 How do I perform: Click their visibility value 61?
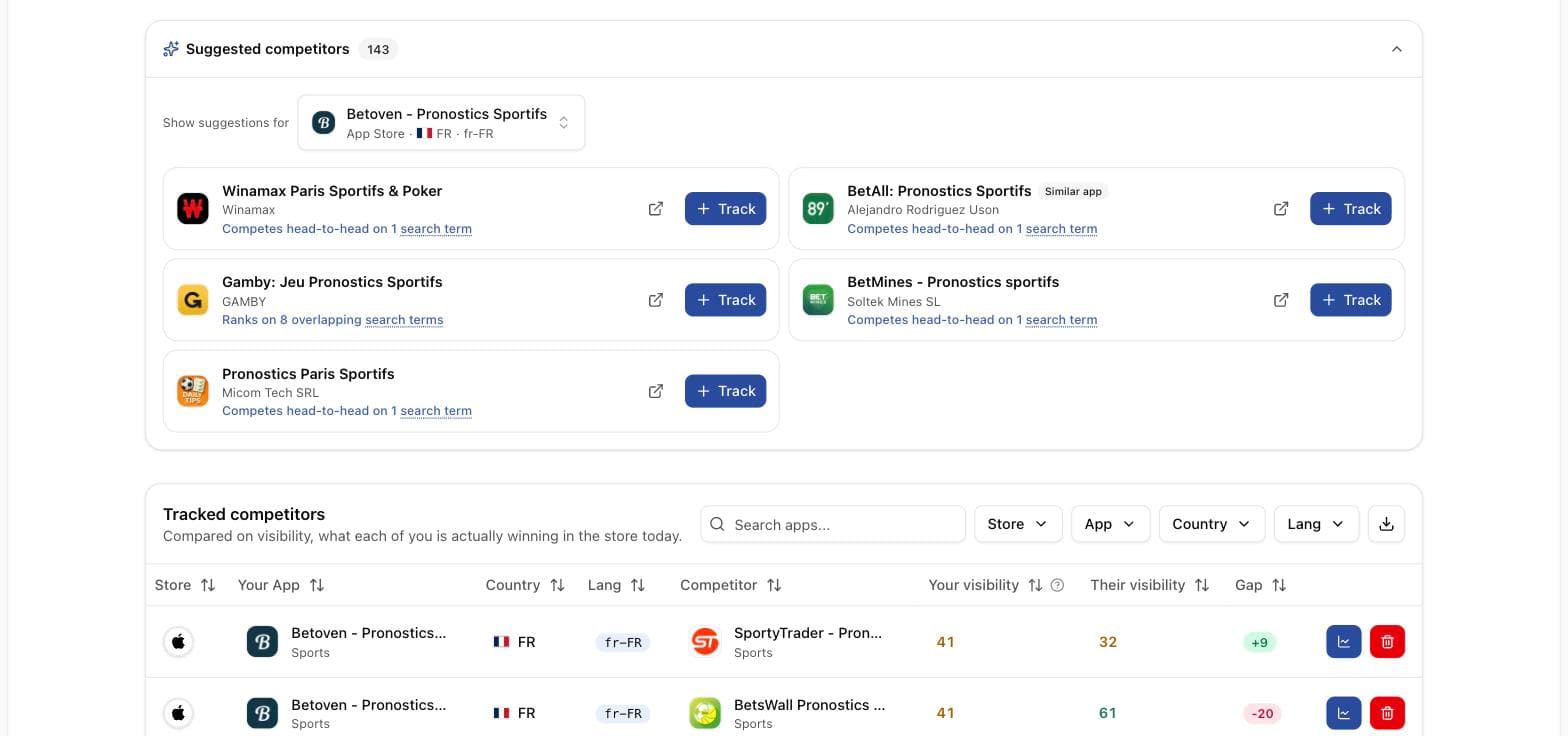pos(1108,713)
